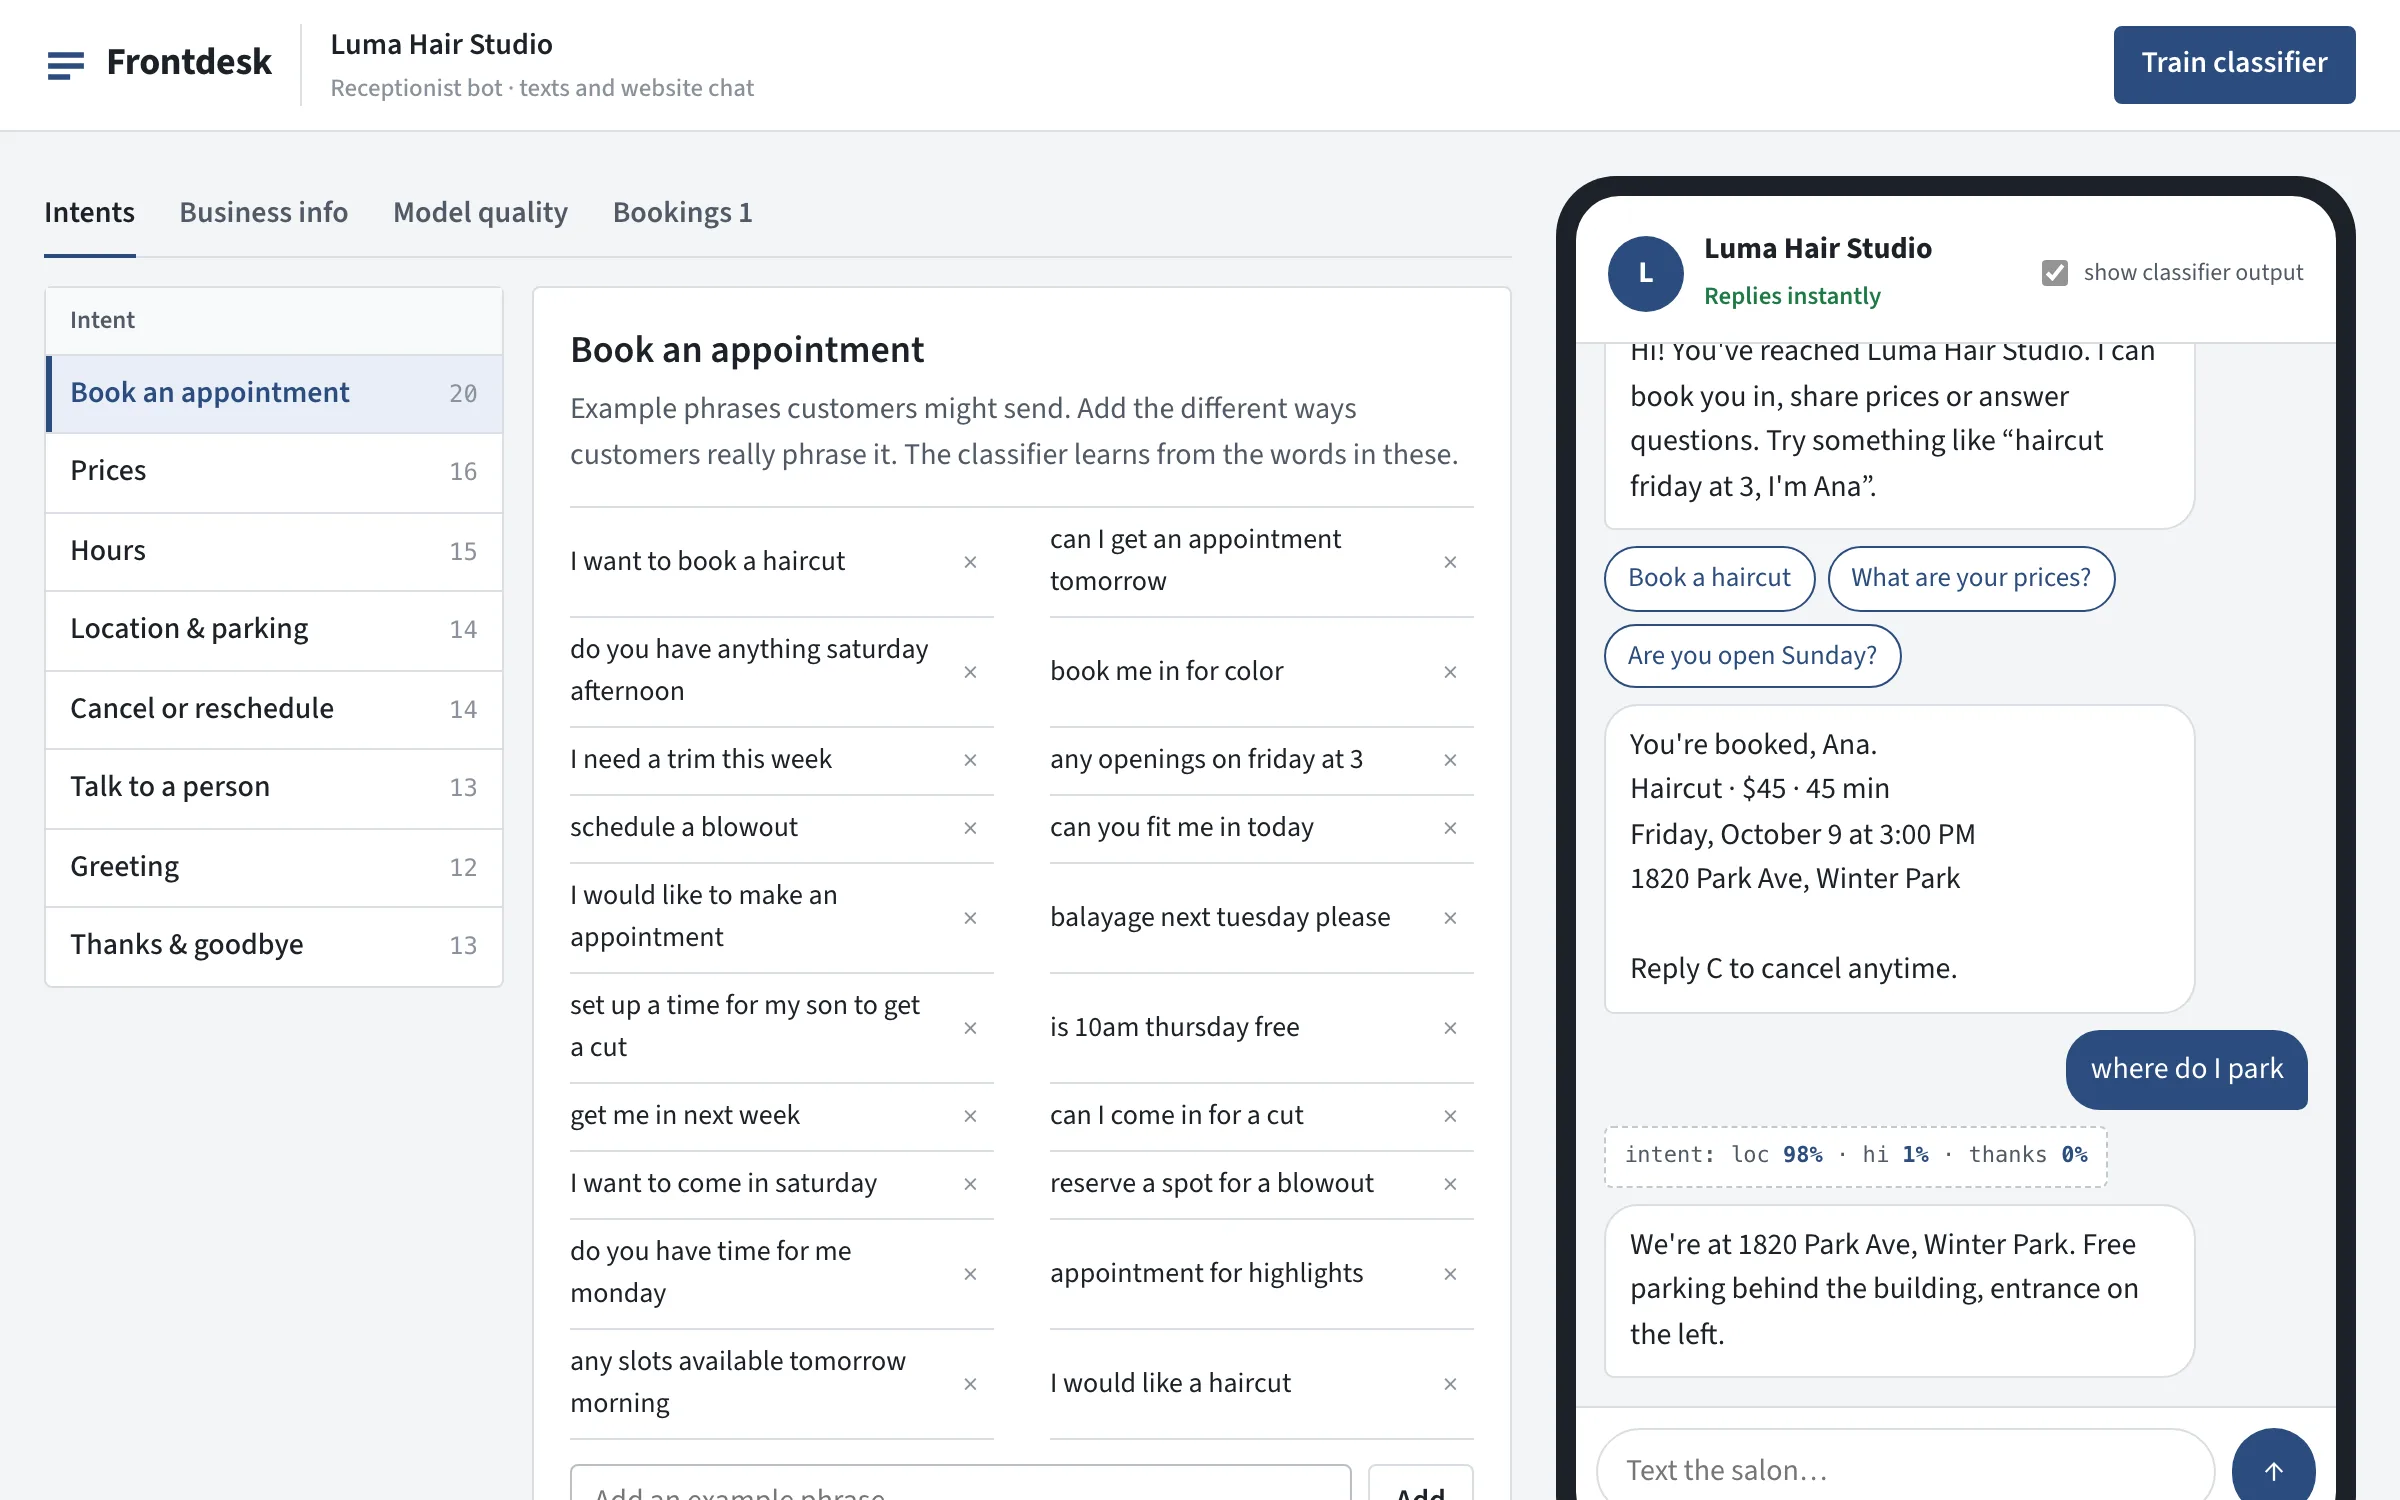
Task: Remove 'I would like to make an appointment'
Action: [x=970, y=918]
